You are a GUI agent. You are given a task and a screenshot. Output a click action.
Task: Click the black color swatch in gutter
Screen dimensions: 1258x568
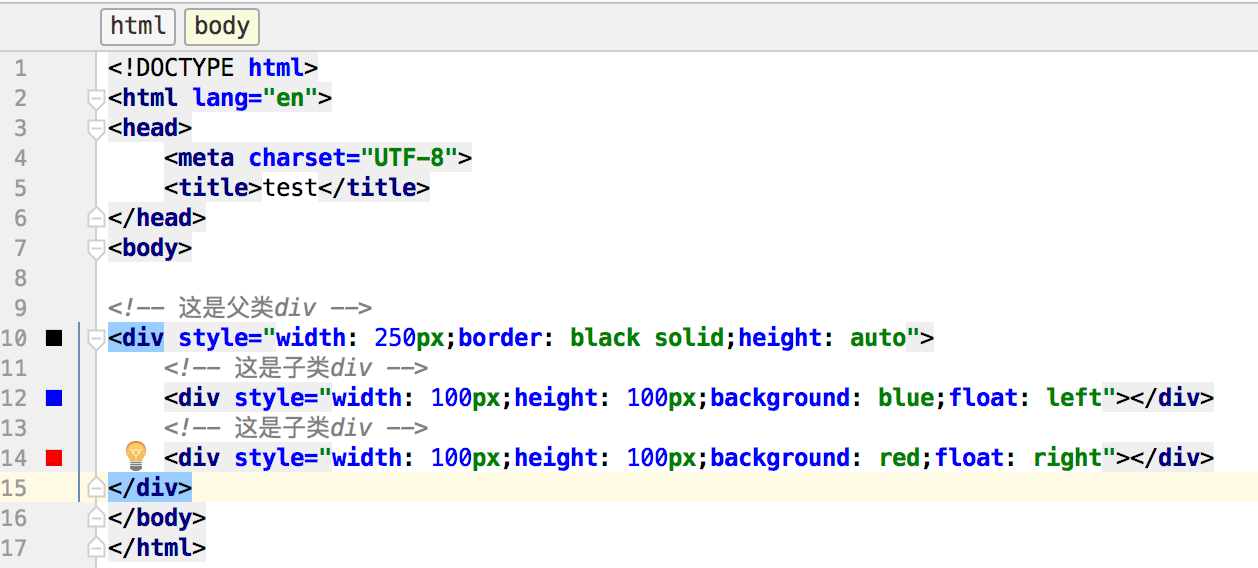pyautogui.click(x=54, y=338)
